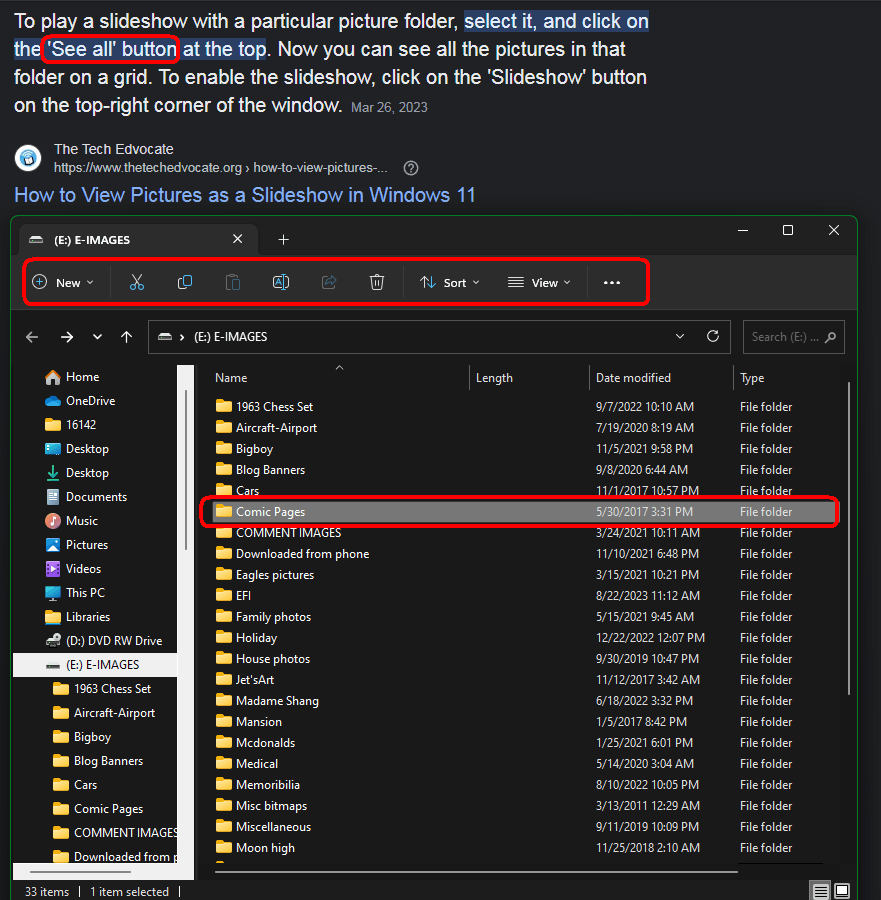Add a new tab with plus icon
This screenshot has height=900, width=881.
[284, 239]
